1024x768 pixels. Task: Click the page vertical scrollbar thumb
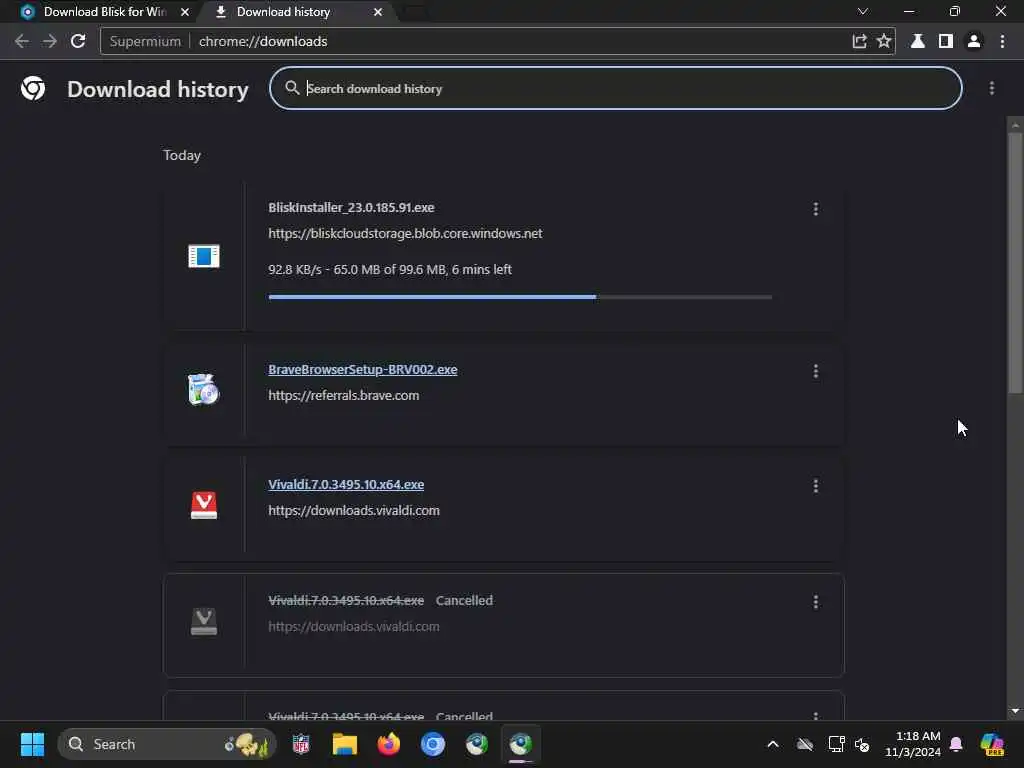tap(1014, 261)
